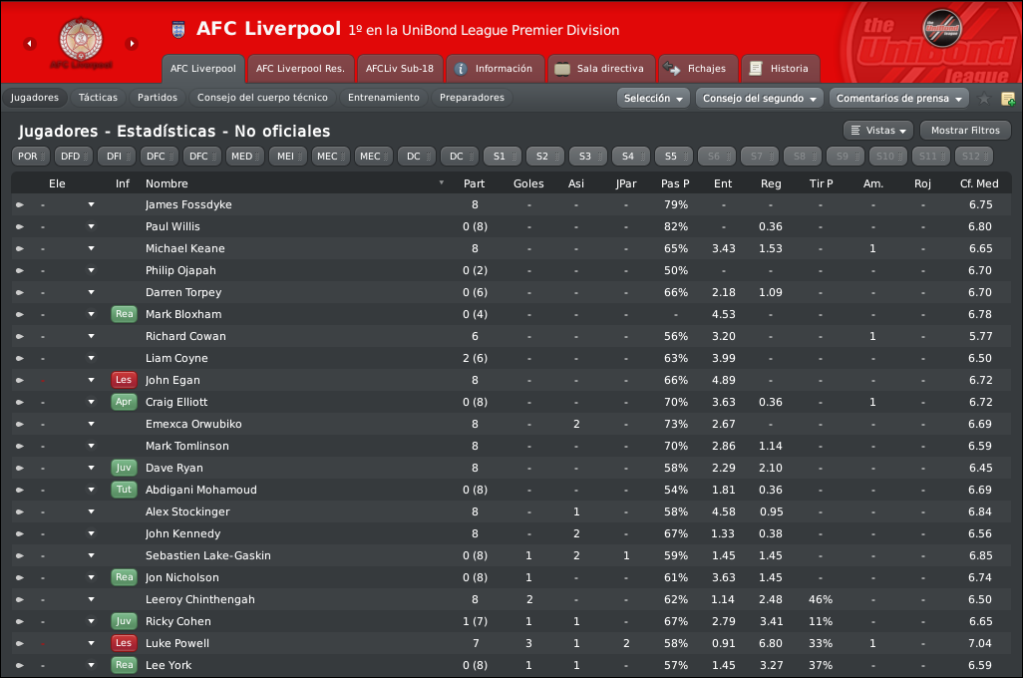Switch to the Fichajes tab
Screen dimensions: 1023x678
point(698,69)
